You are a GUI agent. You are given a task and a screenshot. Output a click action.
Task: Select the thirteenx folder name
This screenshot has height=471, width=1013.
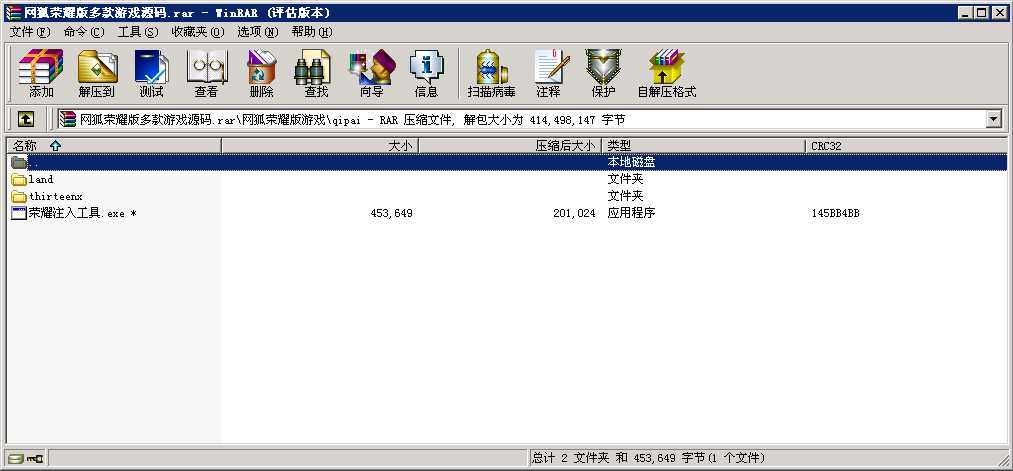pyautogui.click(x=56, y=196)
